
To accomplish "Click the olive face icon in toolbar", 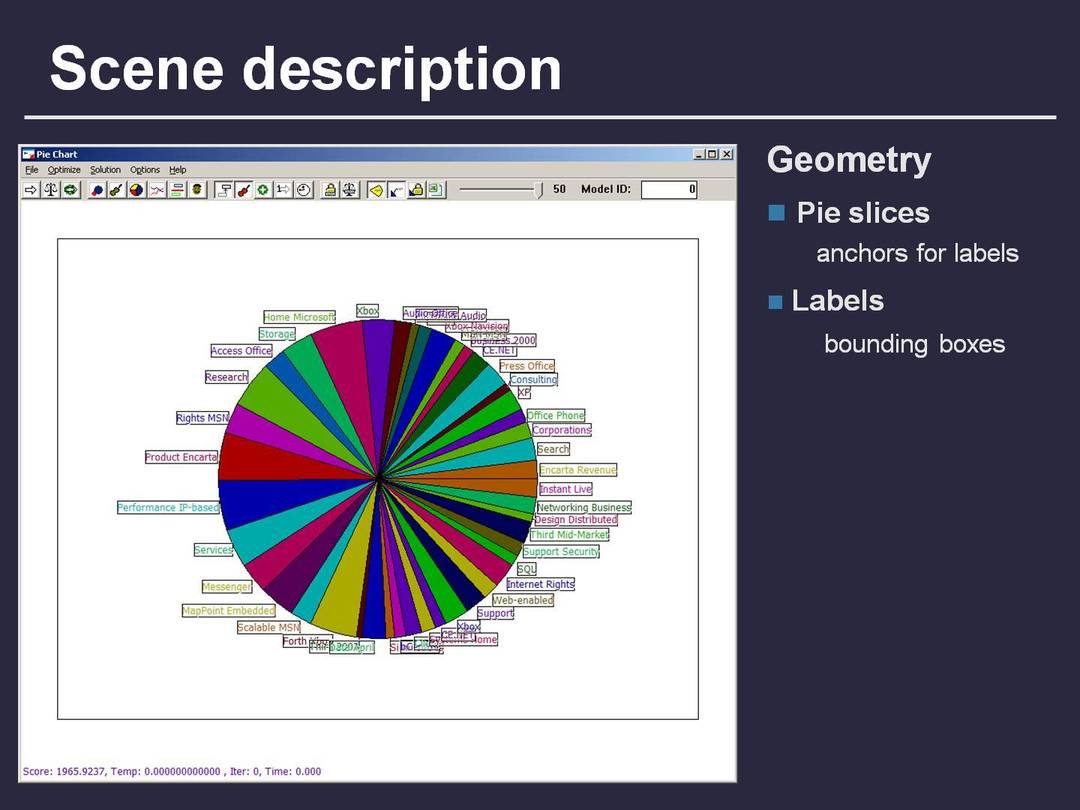I will pyautogui.click(x=196, y=189).
